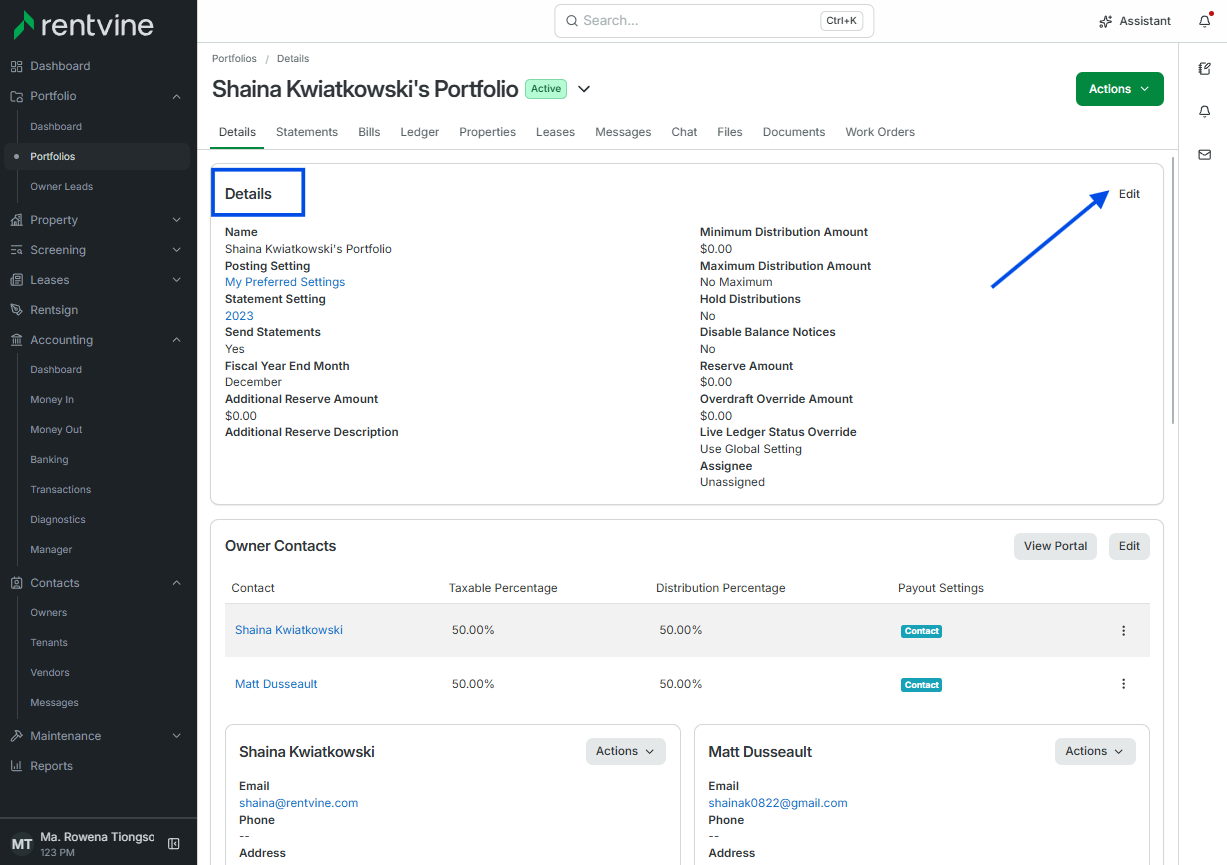Open the green Actions dropdown
Screen dimensions: 1227x865
(x=1119, y=89)
